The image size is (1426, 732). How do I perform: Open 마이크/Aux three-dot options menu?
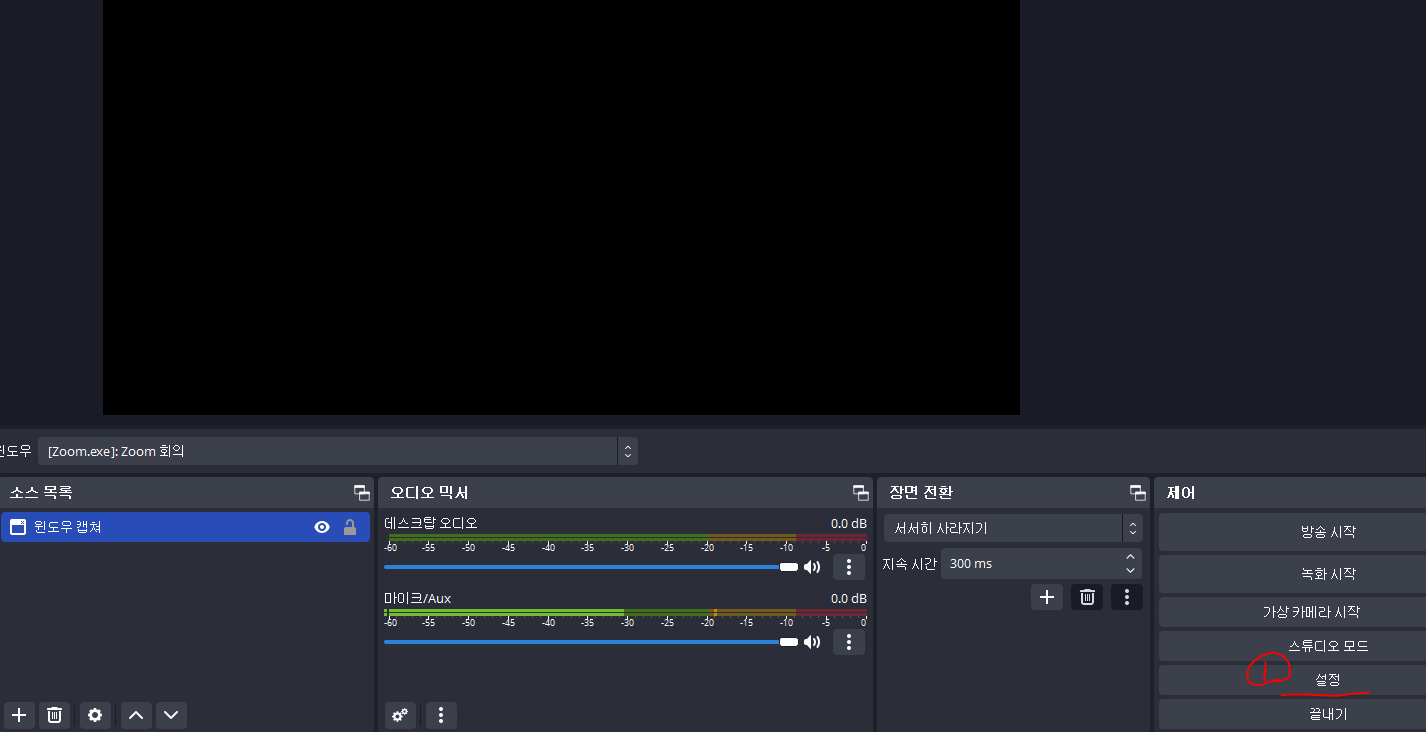pyautogui.click(x=849, y=641)
